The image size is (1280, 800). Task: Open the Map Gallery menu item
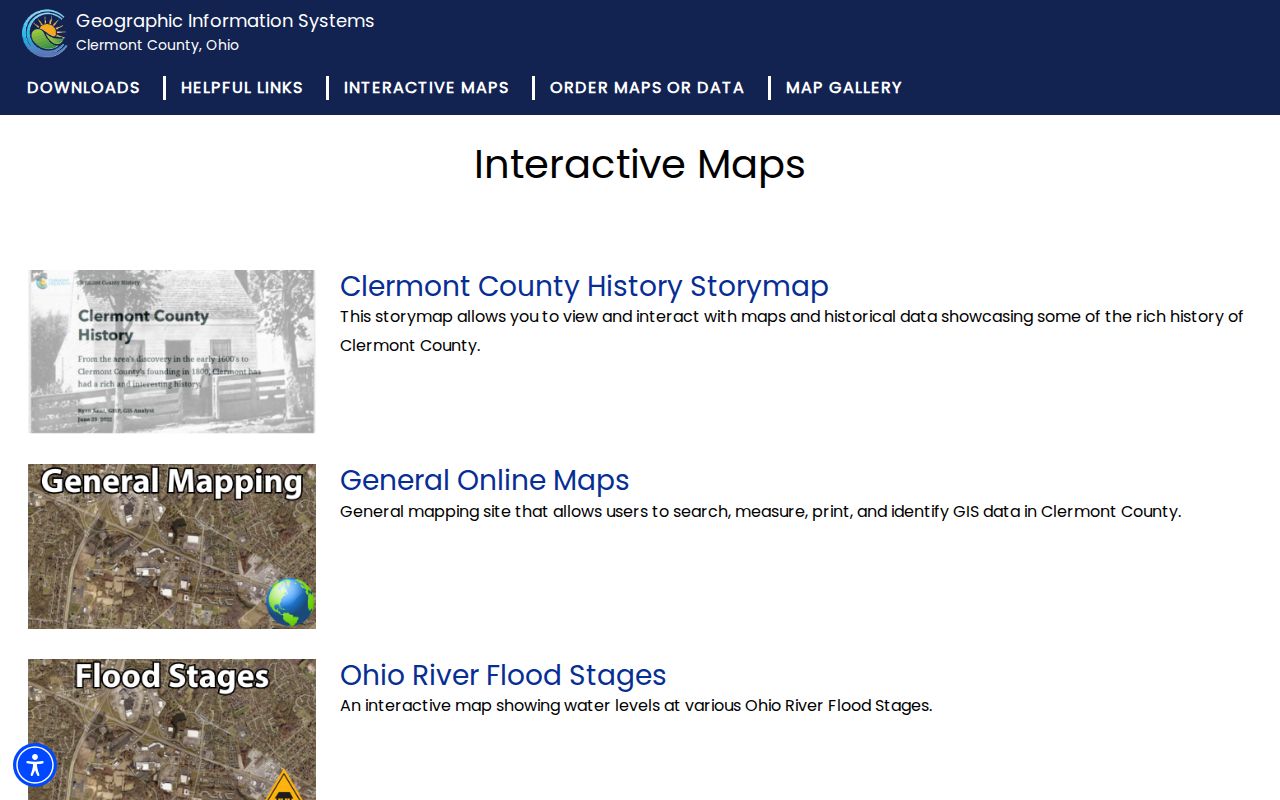pos(844,88)
